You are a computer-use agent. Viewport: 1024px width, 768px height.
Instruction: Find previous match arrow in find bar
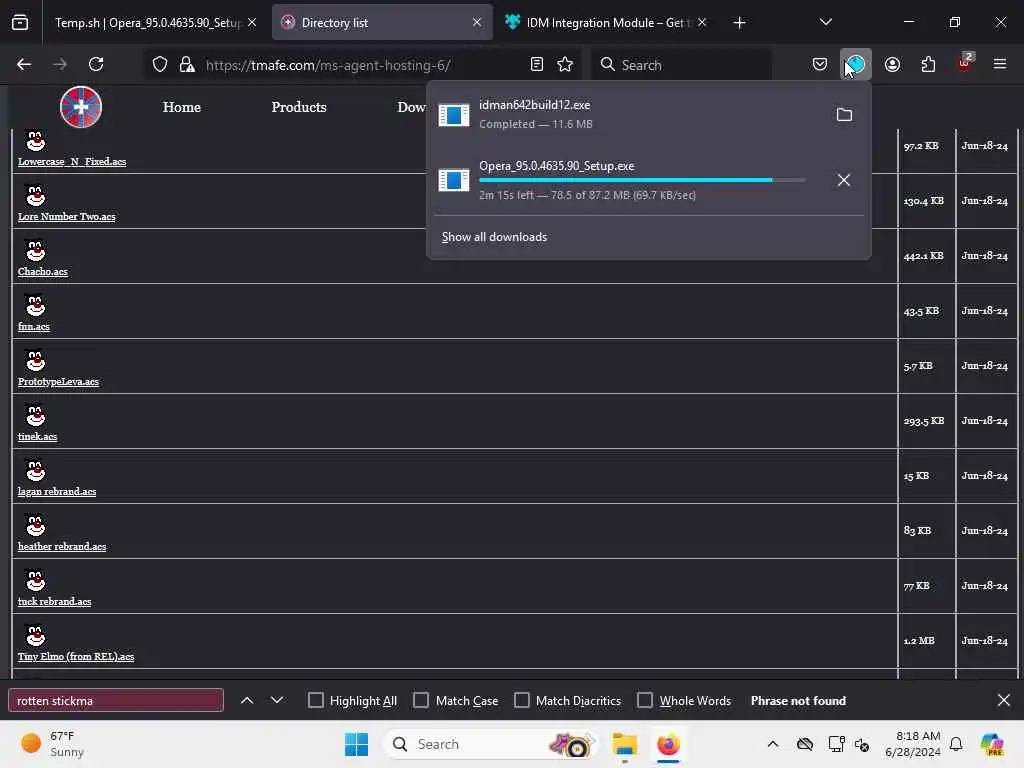[247, 700]
